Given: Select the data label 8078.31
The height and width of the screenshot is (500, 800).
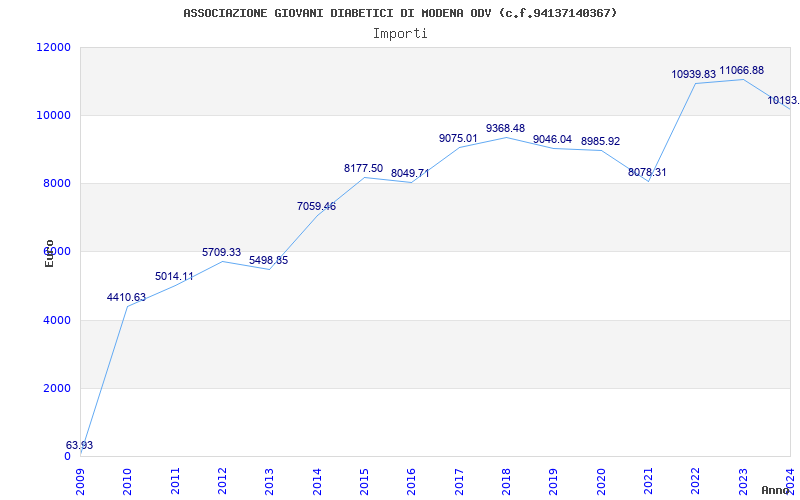Looking at the screenshot, I should pyautogui.click(x=647, y=172).
